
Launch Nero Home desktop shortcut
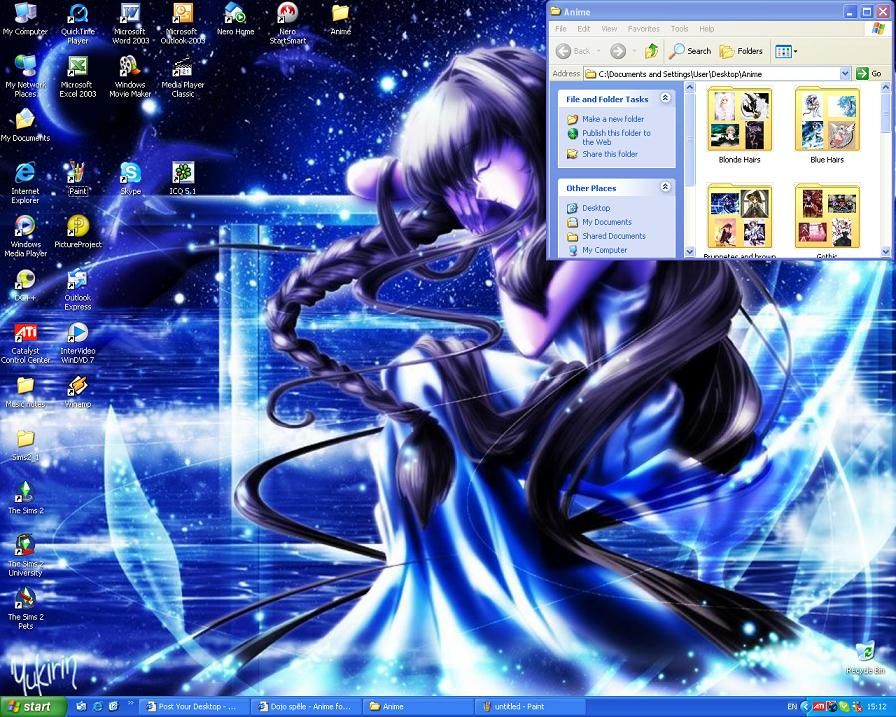pyautogui.click(x=235, y=19)
